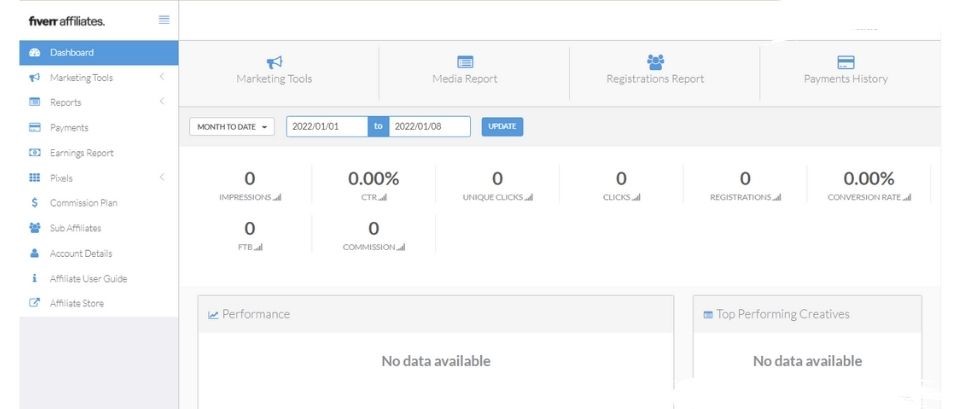Open Sub Affiliates in the sidebar
The height and width of the screenshot is (409, 959).
[75, 228]
